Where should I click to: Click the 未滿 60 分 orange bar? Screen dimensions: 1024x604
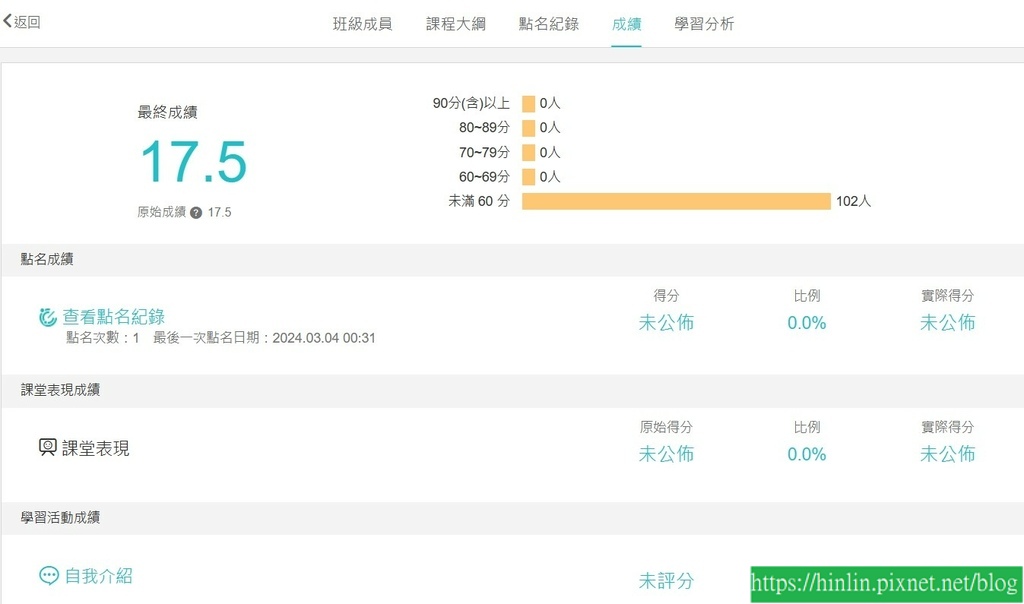677,201
